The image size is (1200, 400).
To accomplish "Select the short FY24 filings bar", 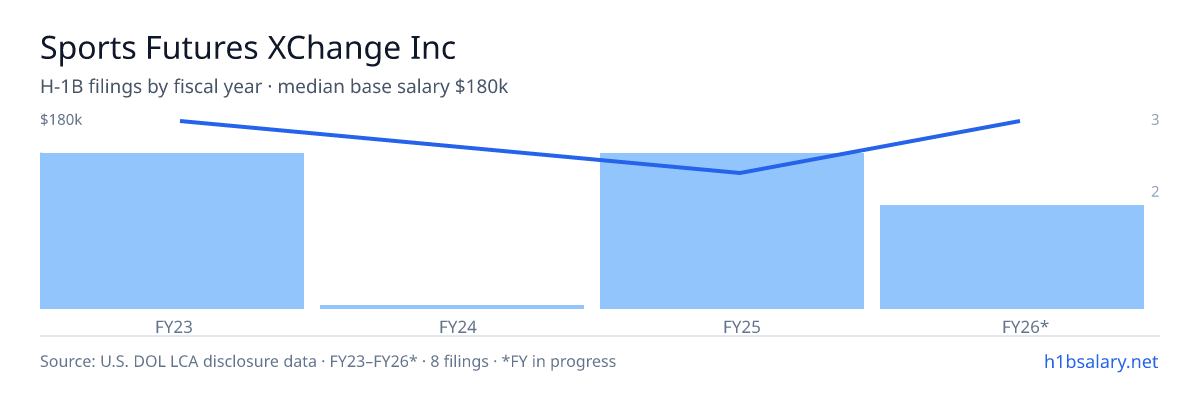I will point(452,307).
